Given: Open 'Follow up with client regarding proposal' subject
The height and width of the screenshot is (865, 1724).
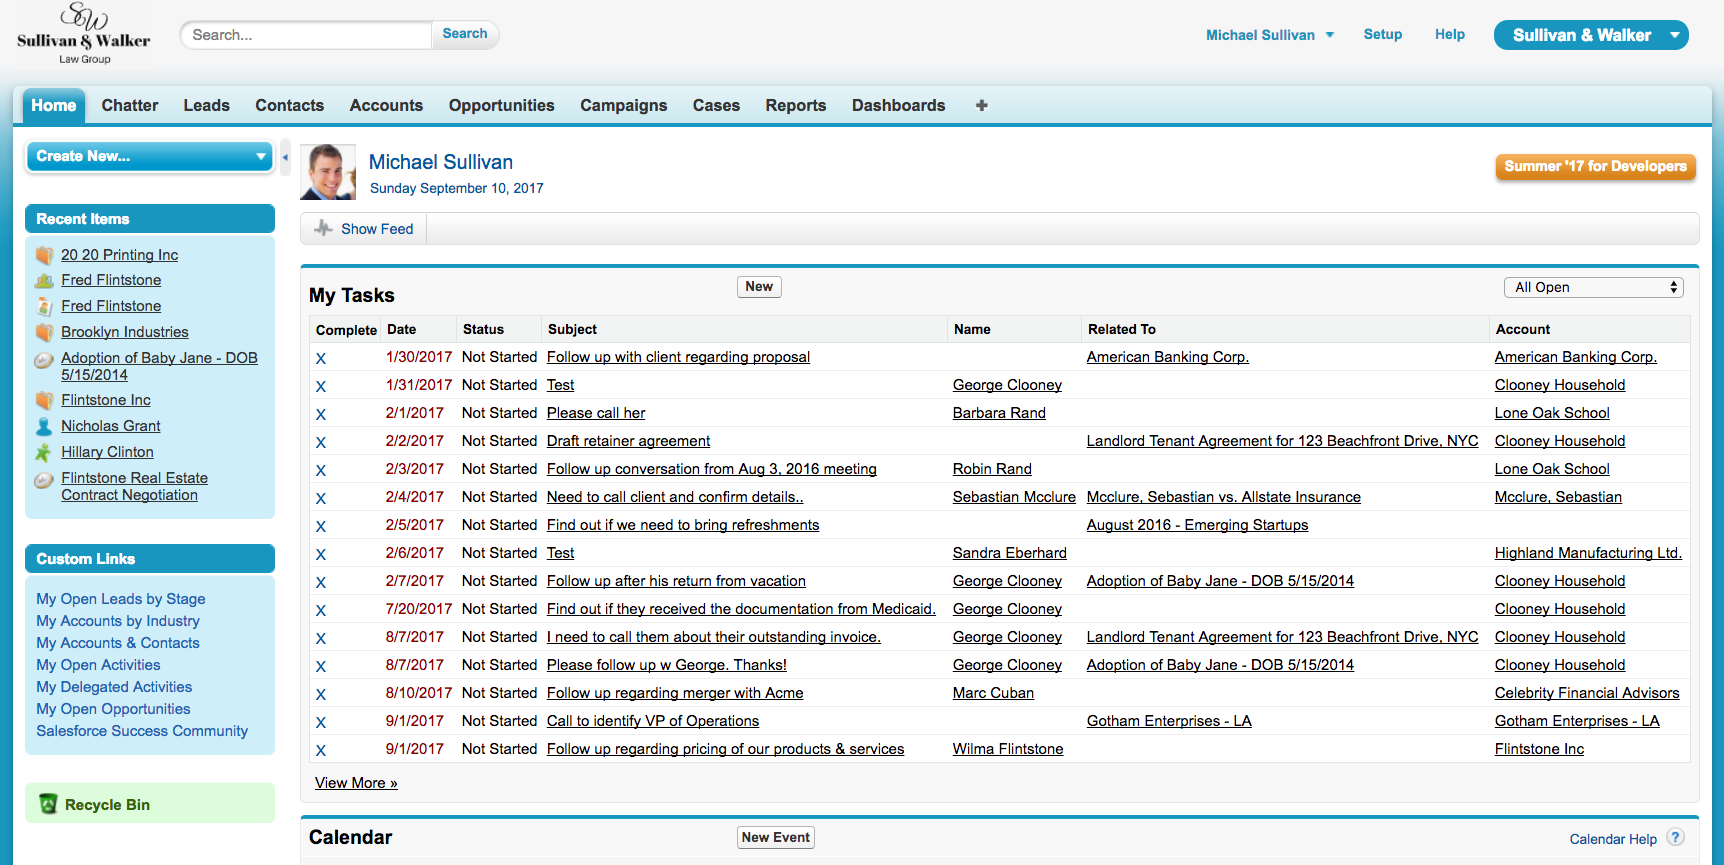Looking at the screenshot, I should pos(678,357).
